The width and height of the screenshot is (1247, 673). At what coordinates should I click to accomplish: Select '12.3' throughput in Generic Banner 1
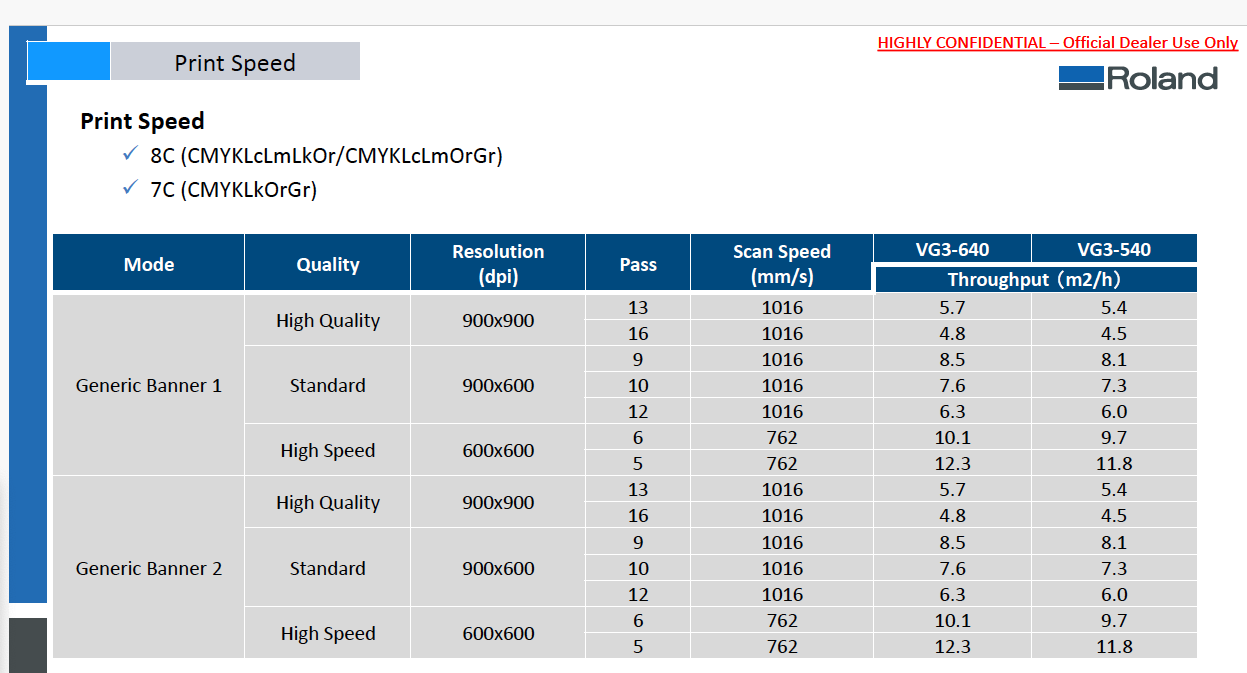(x=952, y=463)
